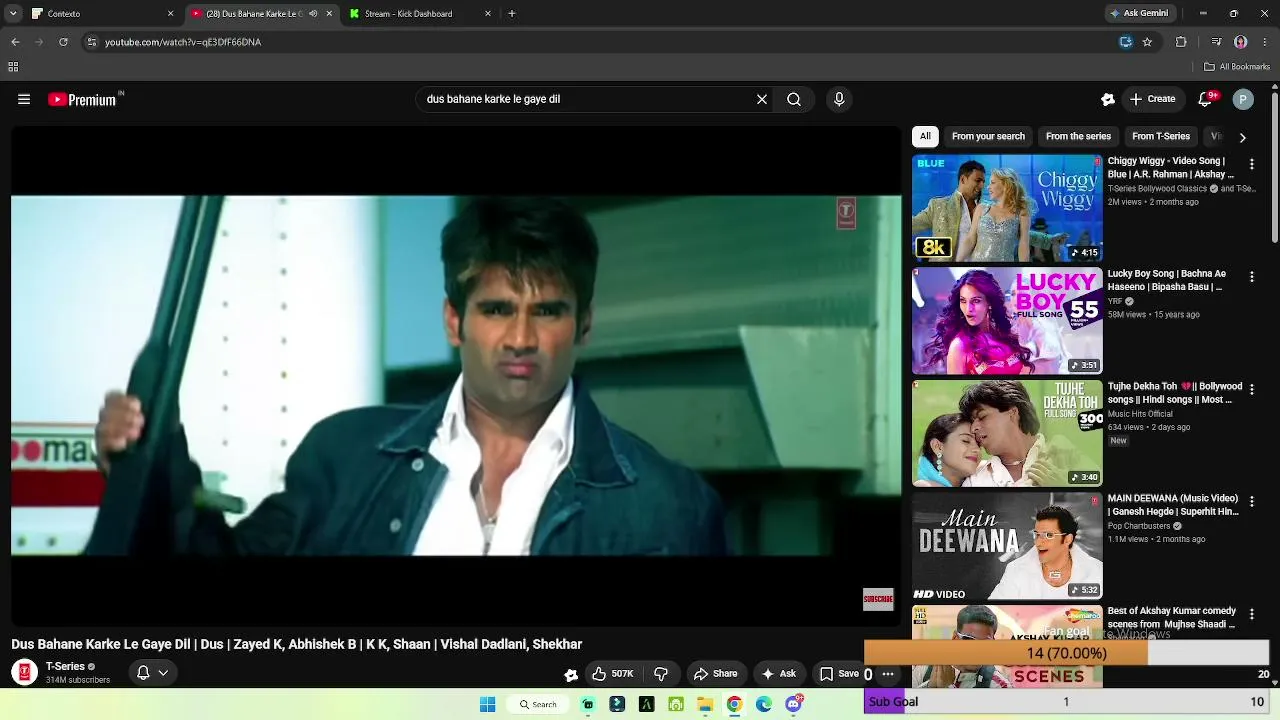Show more filter chips with the arrow
The height and width of the screenshot is (720, 1280).
[1242, 137]
